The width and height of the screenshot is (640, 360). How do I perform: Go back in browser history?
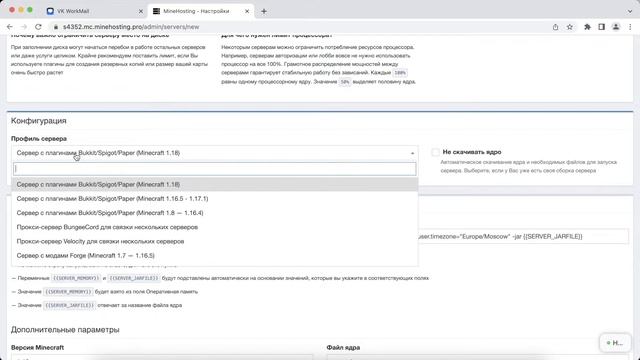10,27
